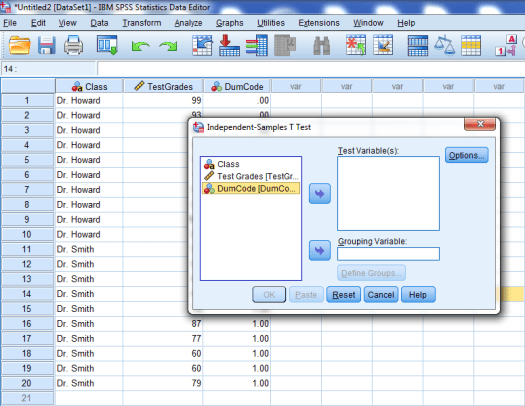Insert cases toolbar icon
525x406 pixels.
point(356,45)
